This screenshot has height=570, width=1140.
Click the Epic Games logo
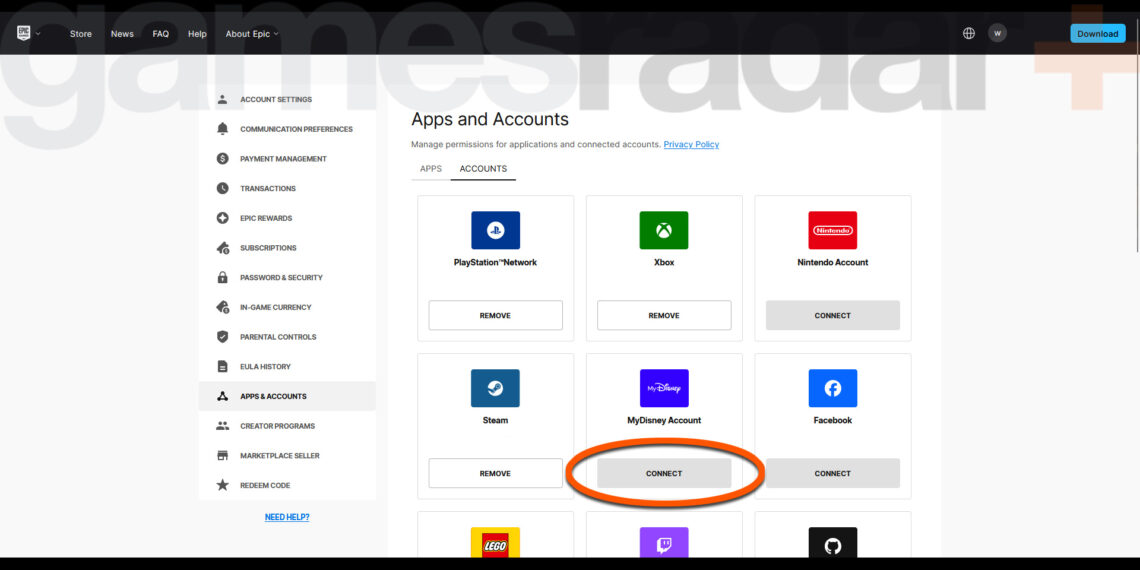point(24,33)
